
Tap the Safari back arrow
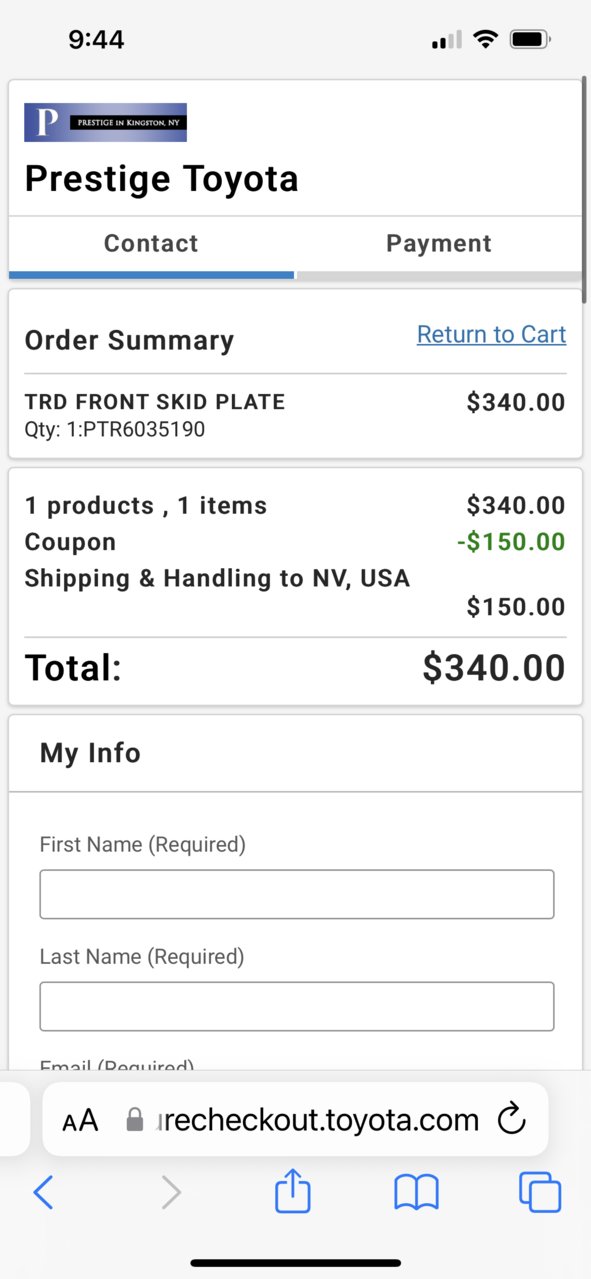point(43,1192)
